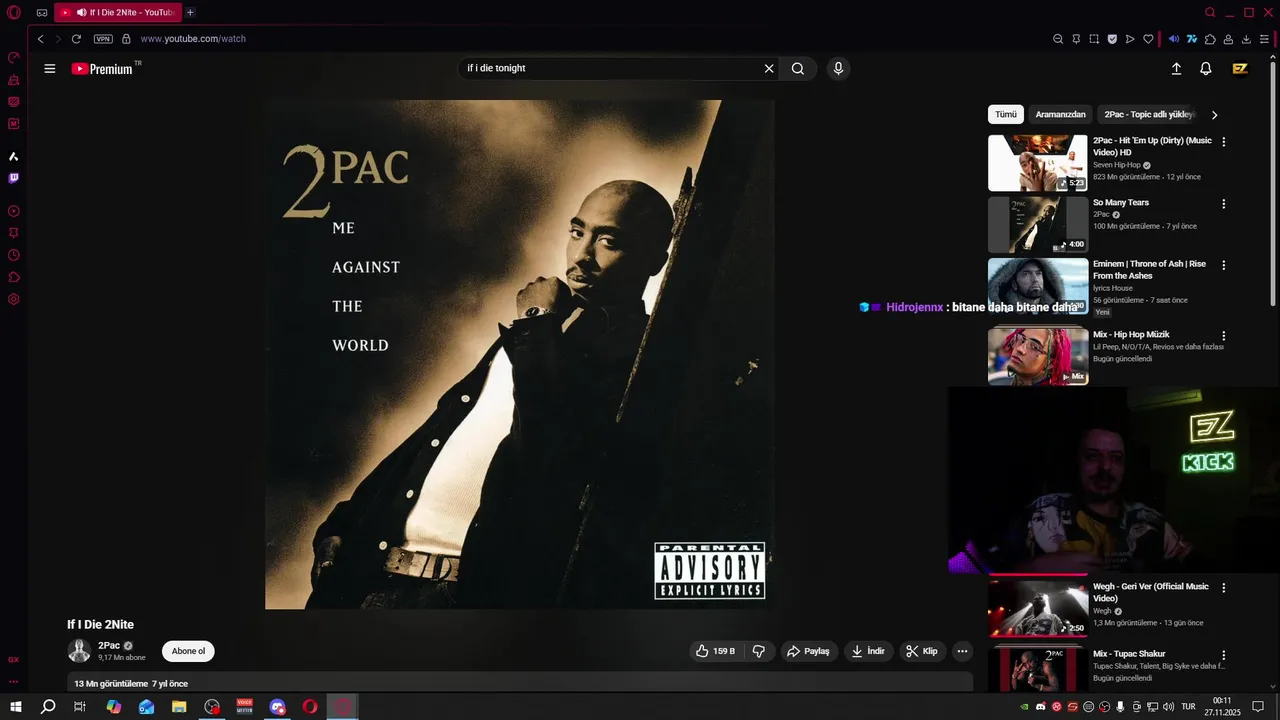Take a snapshot with dashed-square icon
The width and height of the screenshot is (1280, 720).
[1094, 39]
